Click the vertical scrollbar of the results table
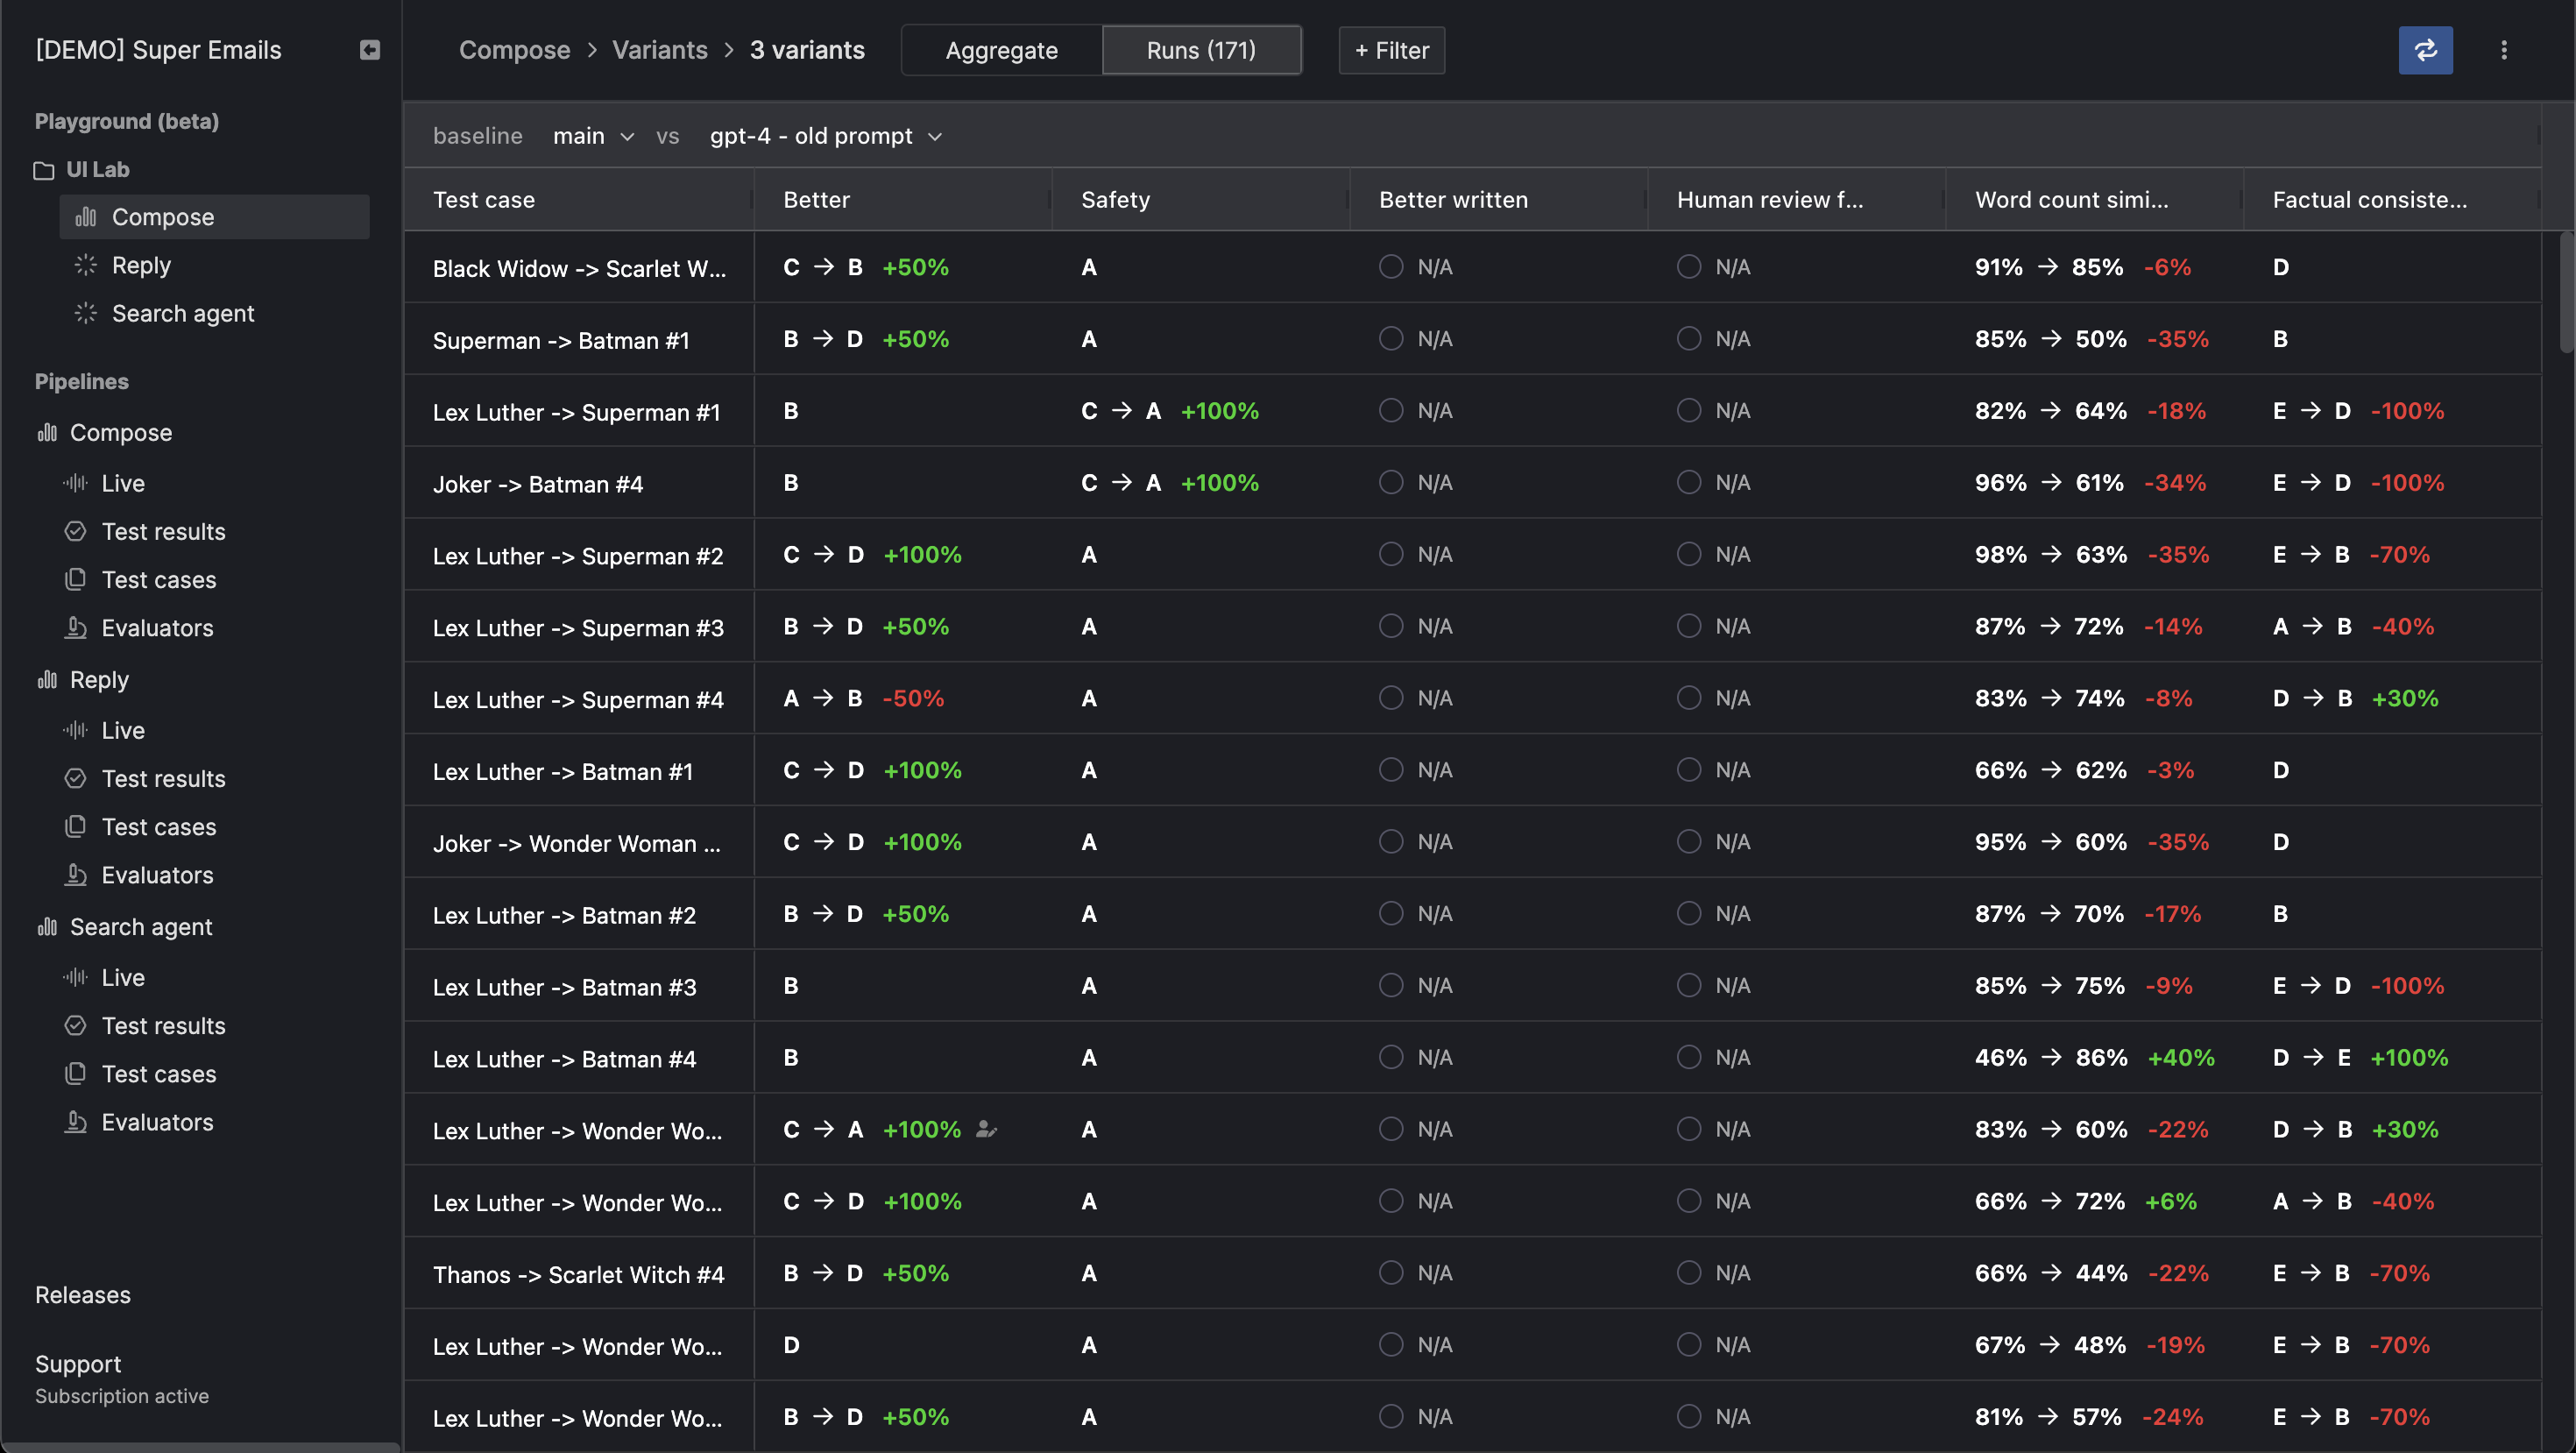This screenshot has height=1453, width=2576. [x=2566, y=292]
